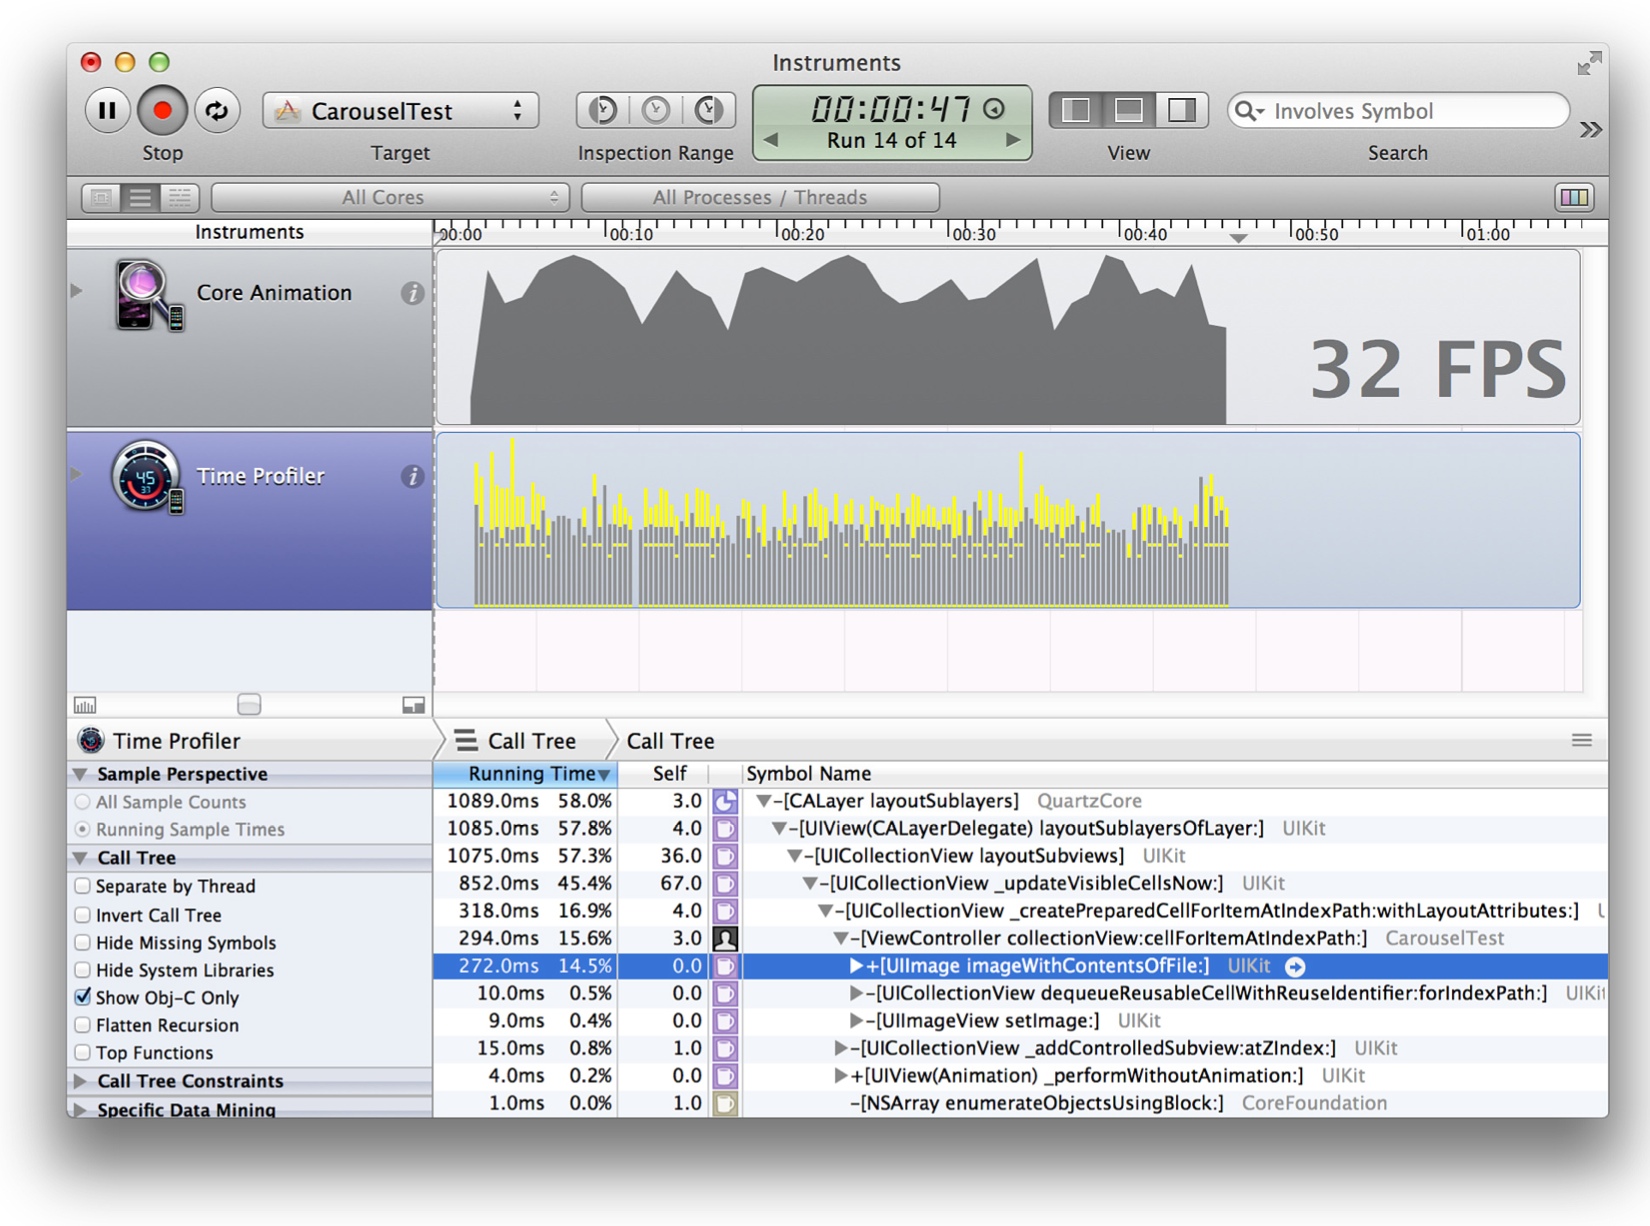Select the list track display strategy icon
The height and width of the screenshot is (1226, 1650).
click(140, 197)
